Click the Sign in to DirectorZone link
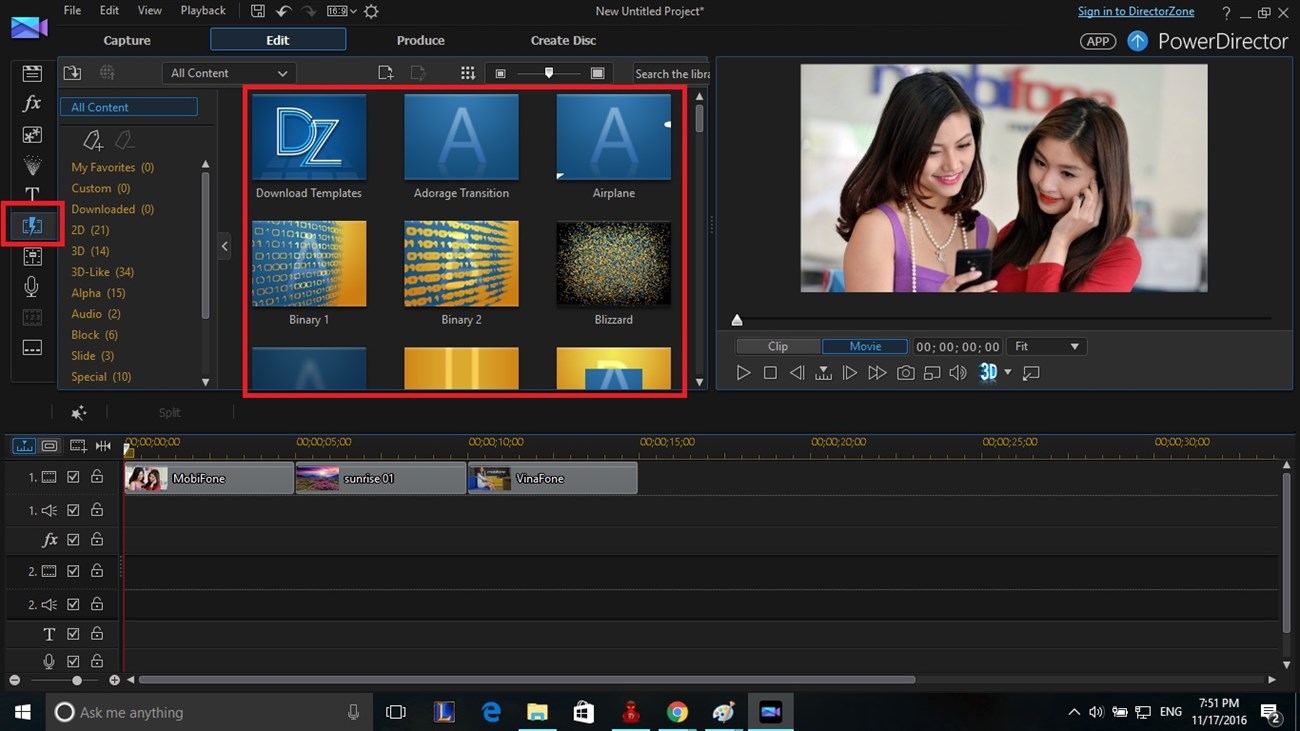Image resolution: width=1300 pixels, height=731 pixels. click(x=1136, y=10)
